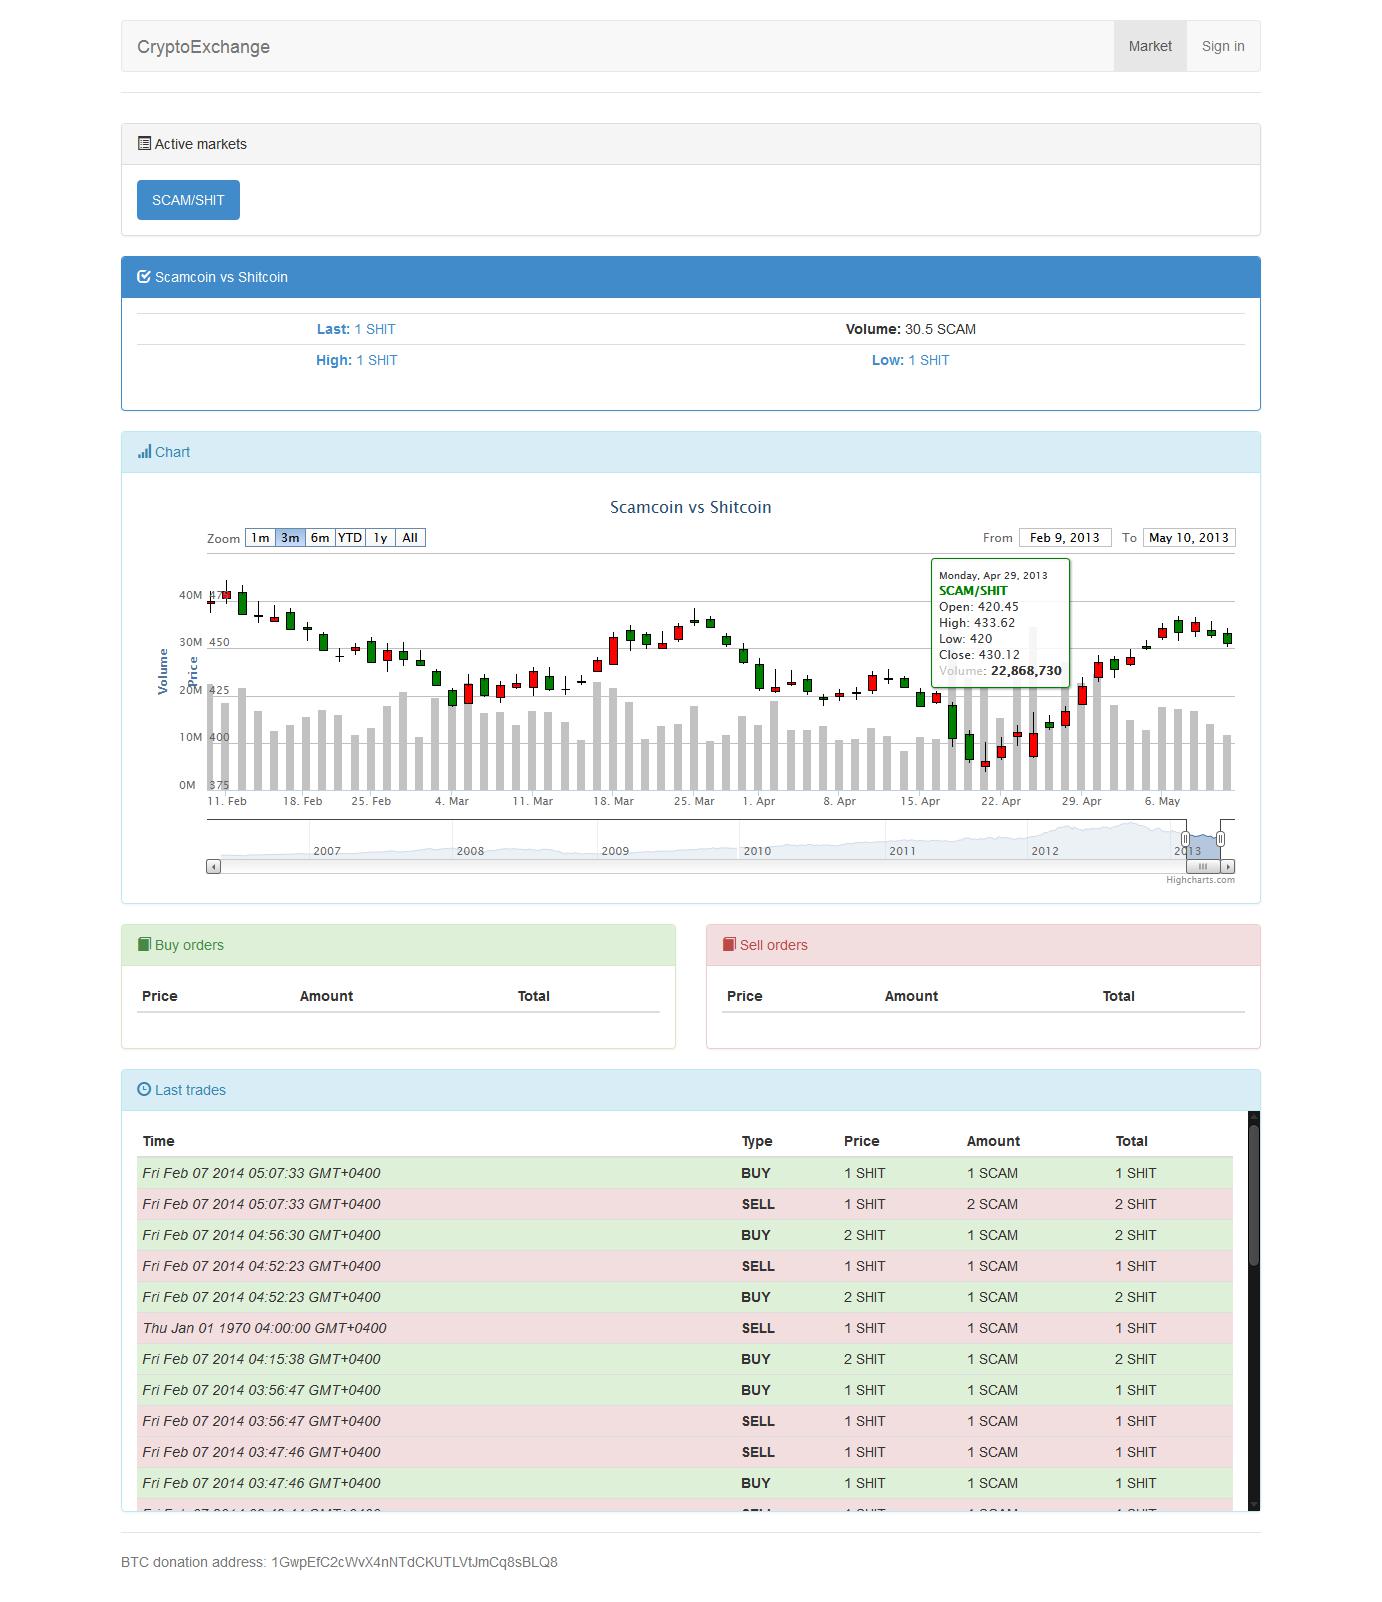The width and height of the screenshot is (1382, 1602).
Task: Click the chart navigator scrollbar thumb
Action: [x=1203, y=866]
